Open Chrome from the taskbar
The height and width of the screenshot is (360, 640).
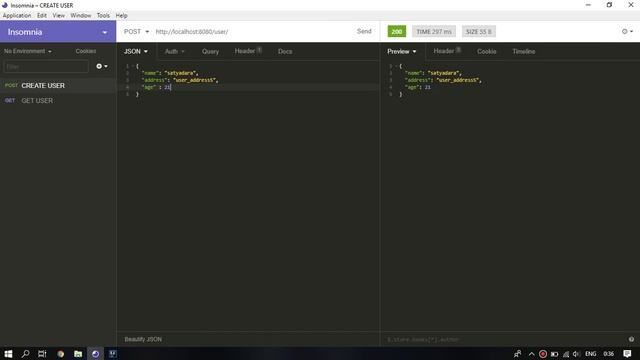tap(60, 354)
